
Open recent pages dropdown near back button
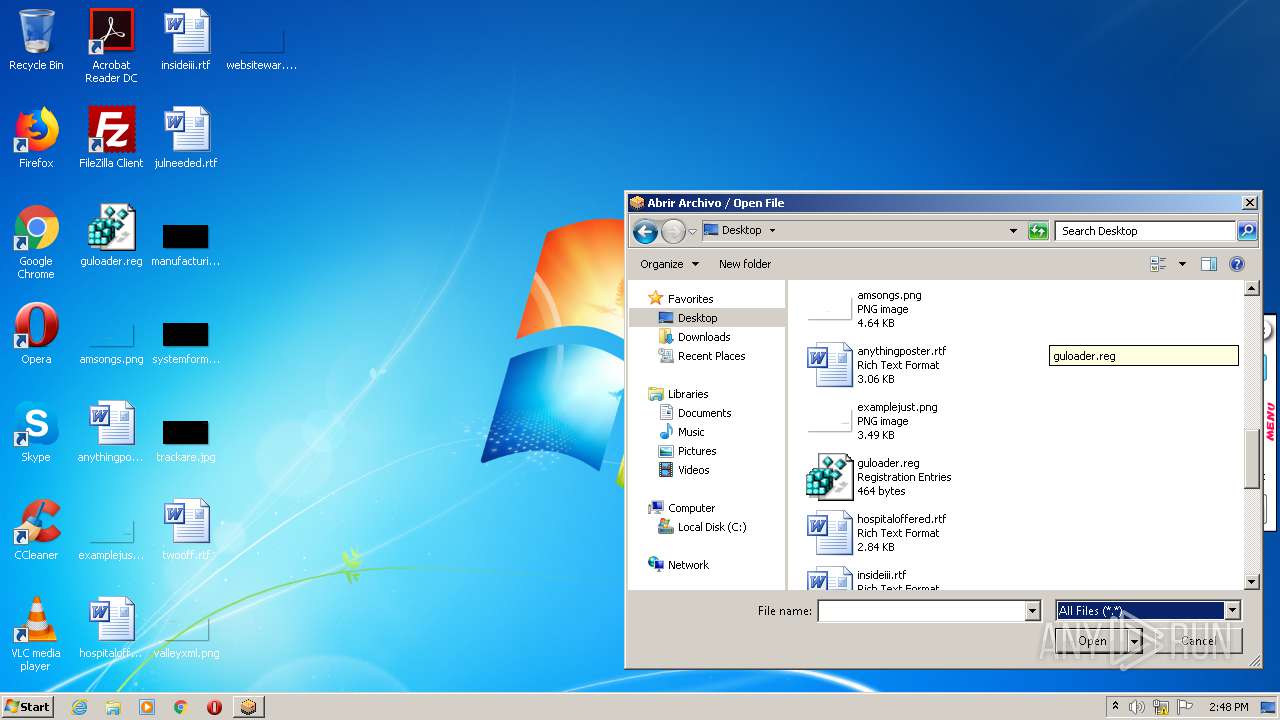pos(692,232)
